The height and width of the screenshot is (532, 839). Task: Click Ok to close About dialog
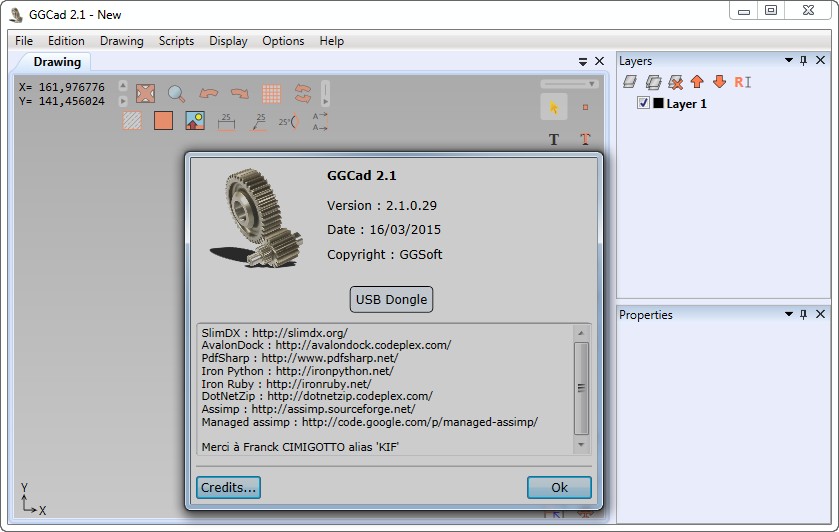pos(559,488)
